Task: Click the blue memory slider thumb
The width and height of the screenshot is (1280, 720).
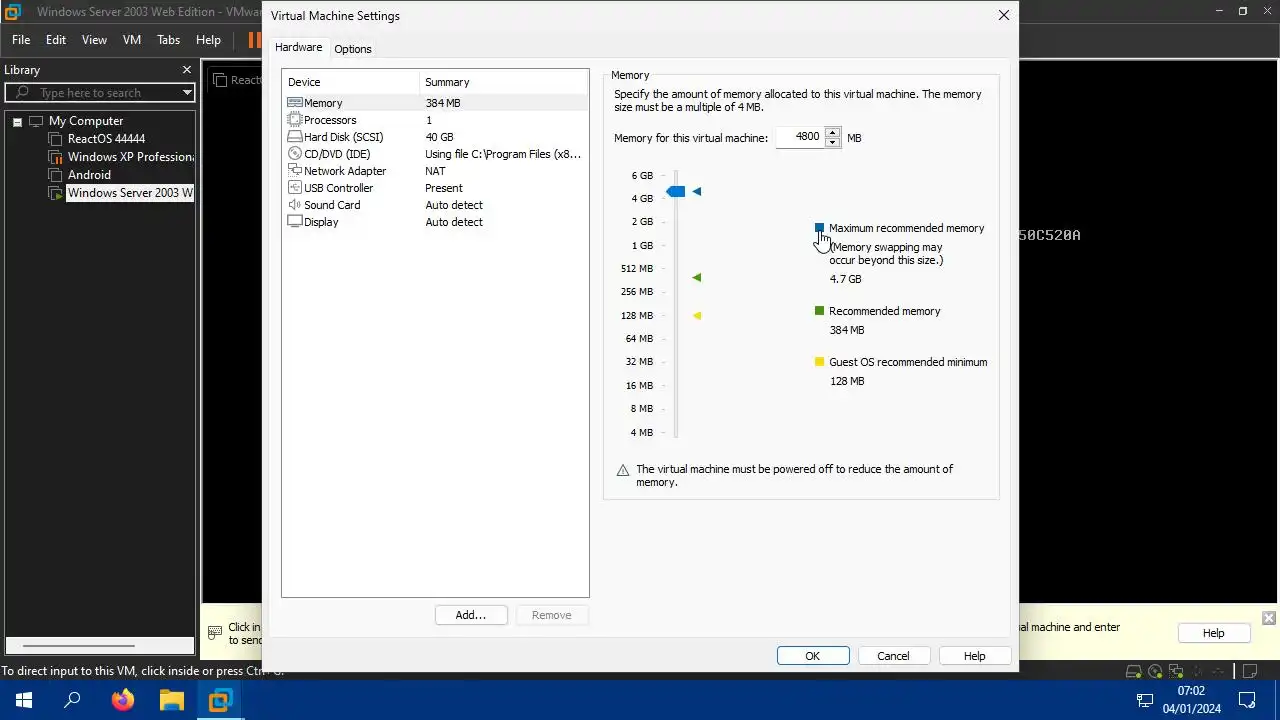Action: (676, 191)
